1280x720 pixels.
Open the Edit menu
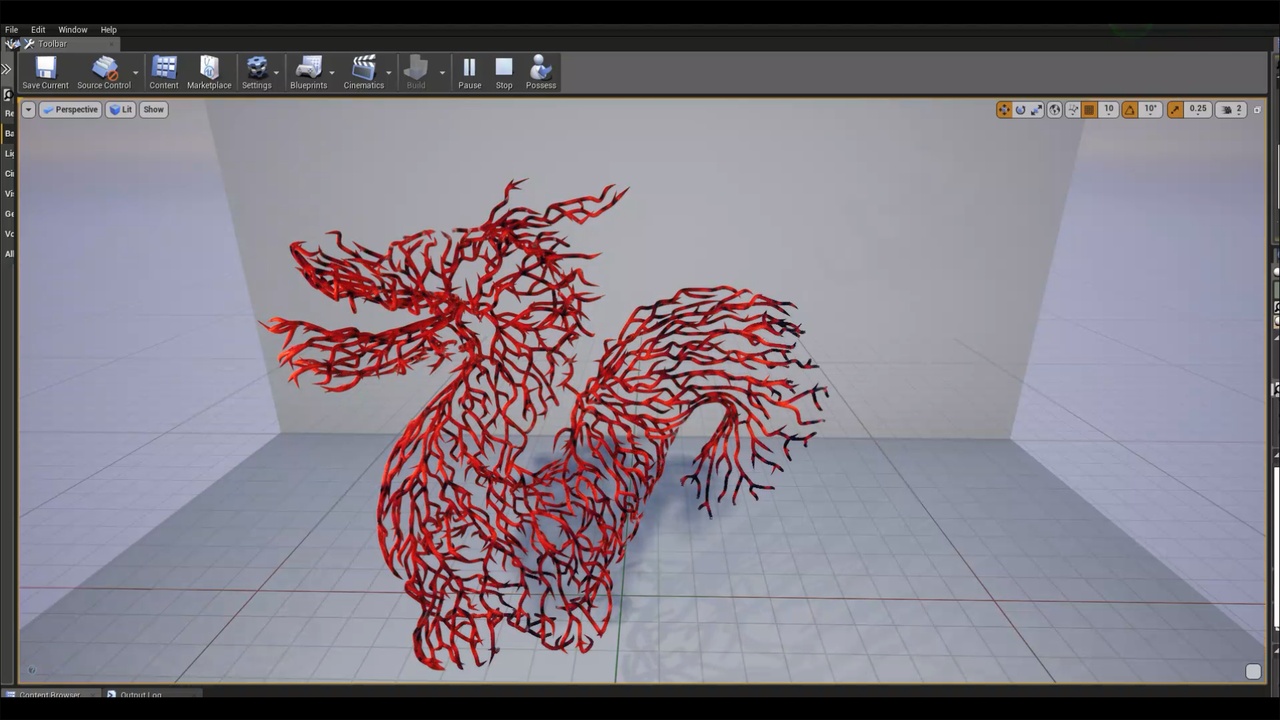[x=38, y=30]
